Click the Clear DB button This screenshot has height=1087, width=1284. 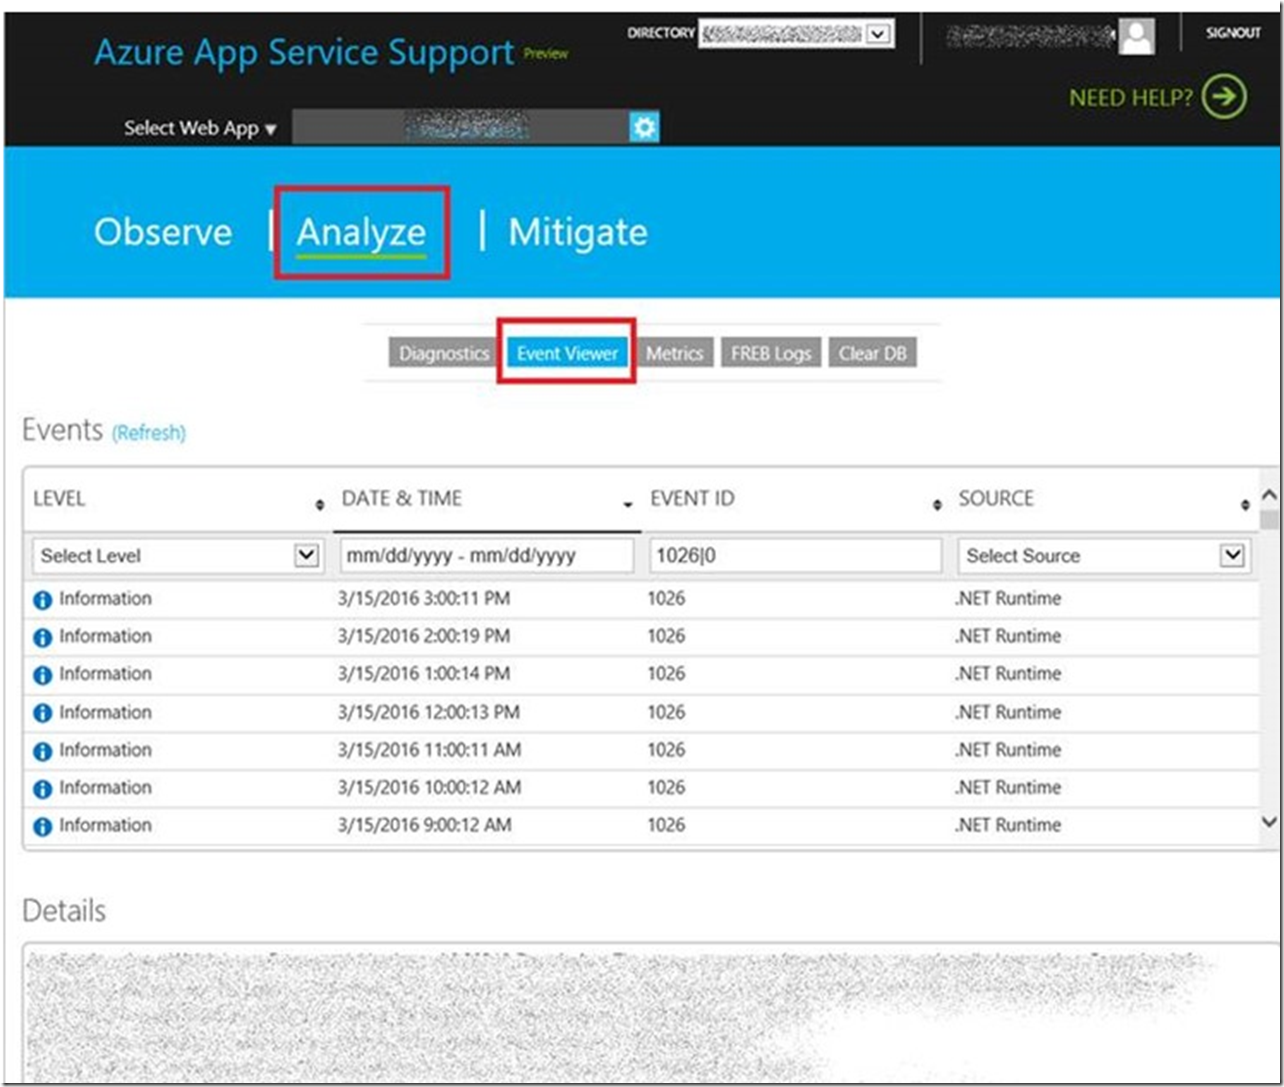873,353
